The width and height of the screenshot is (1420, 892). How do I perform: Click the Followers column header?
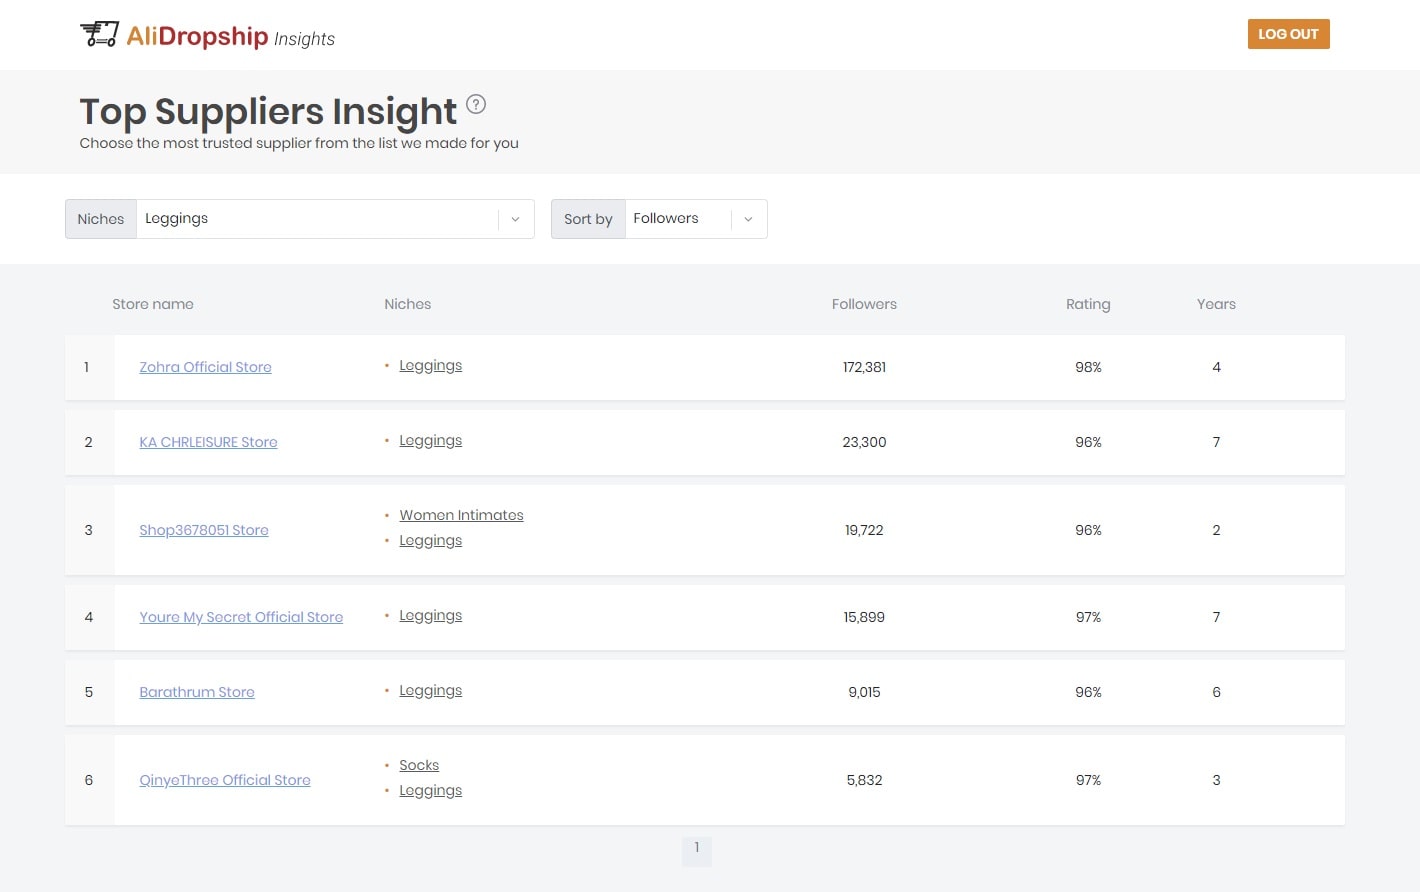[x=864, y=304]
